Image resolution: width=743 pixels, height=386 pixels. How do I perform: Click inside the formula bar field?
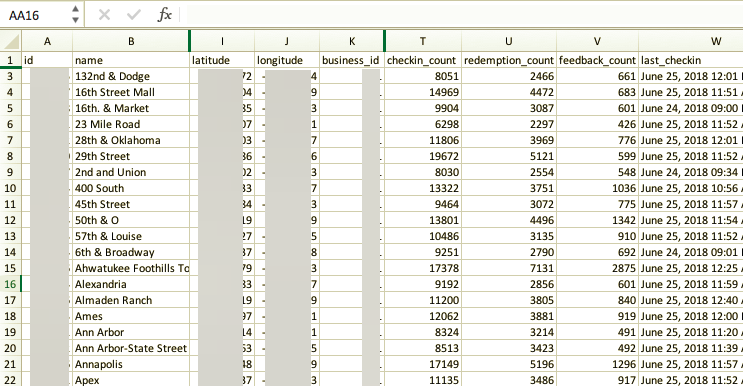[464, 15]
